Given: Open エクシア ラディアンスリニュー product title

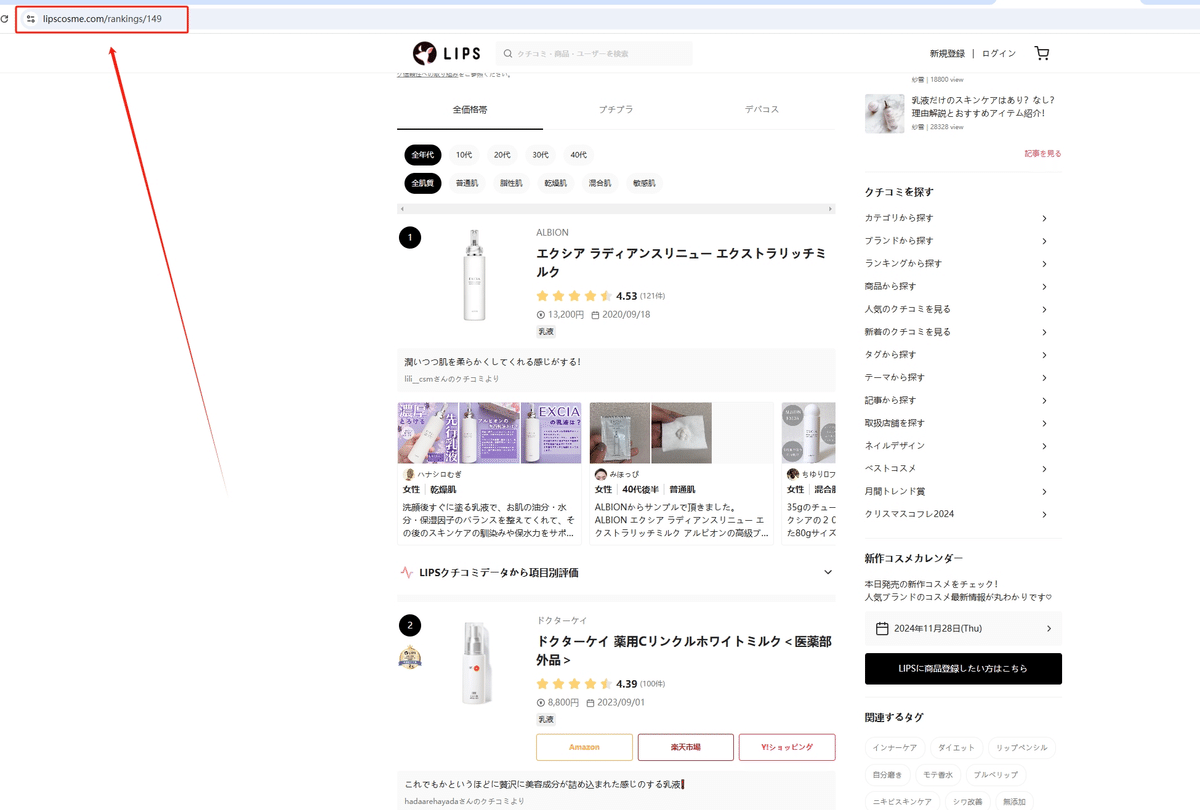Looking at the screenshot, I should point(681,263).
